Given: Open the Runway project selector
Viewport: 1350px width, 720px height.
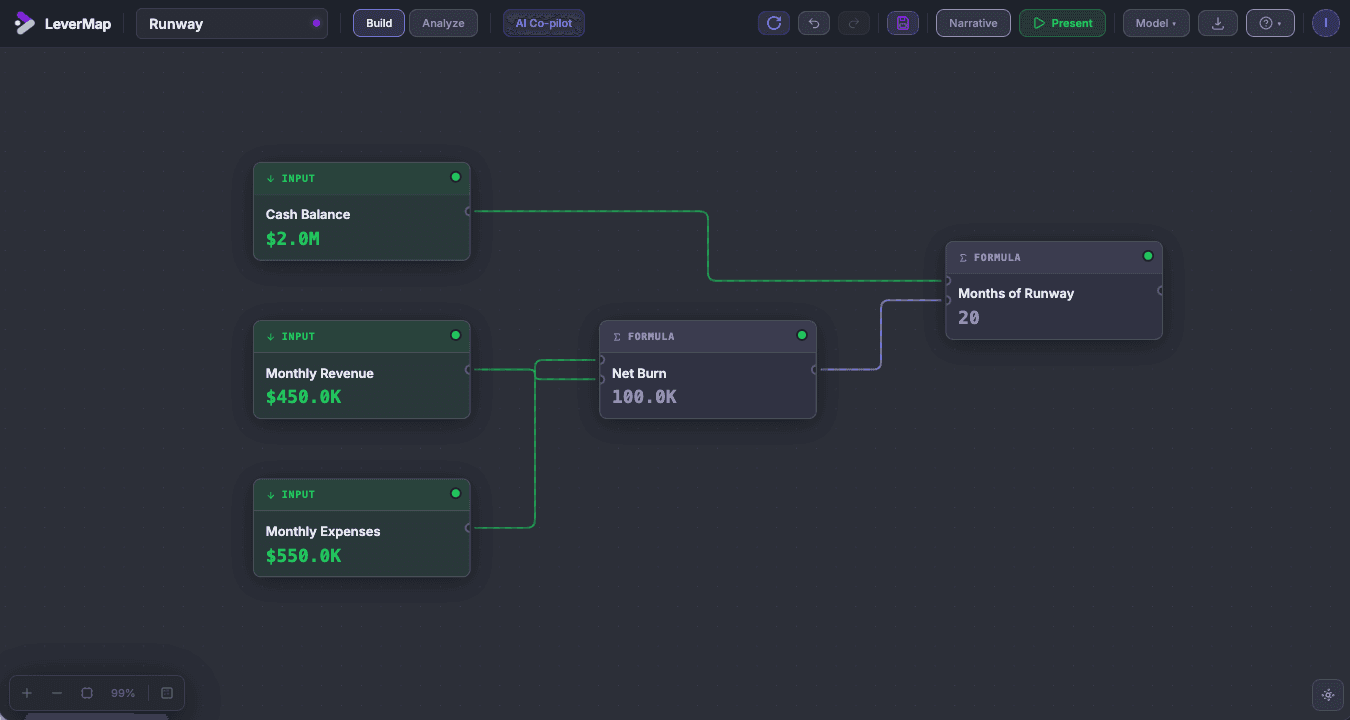Looking at the screenshot, I should [x=232, y=22].
